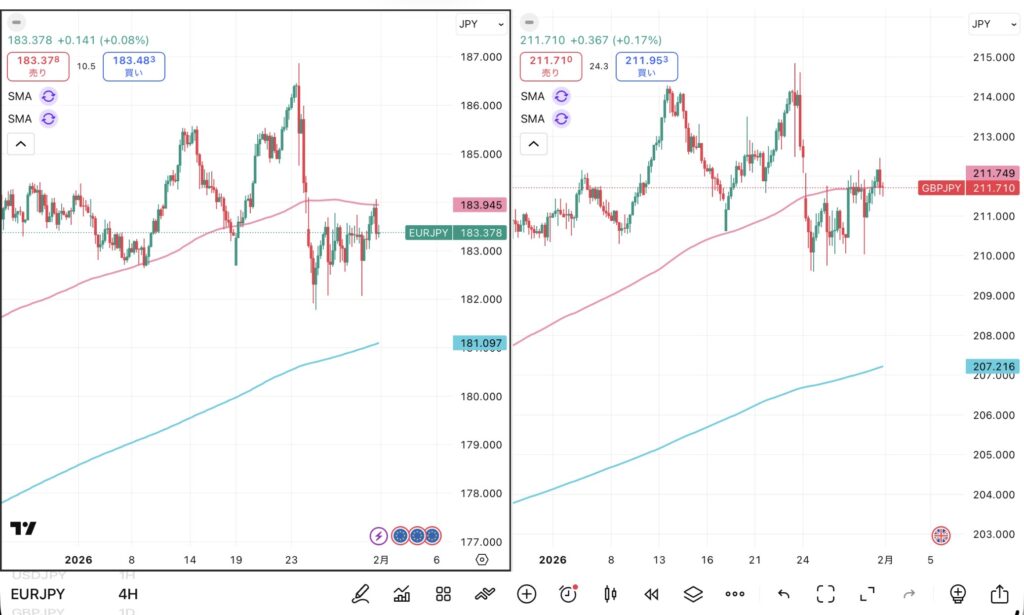Click the lightbulb idea icon
Viewport: 1024px width, 615px height.
tap(958, 594)
